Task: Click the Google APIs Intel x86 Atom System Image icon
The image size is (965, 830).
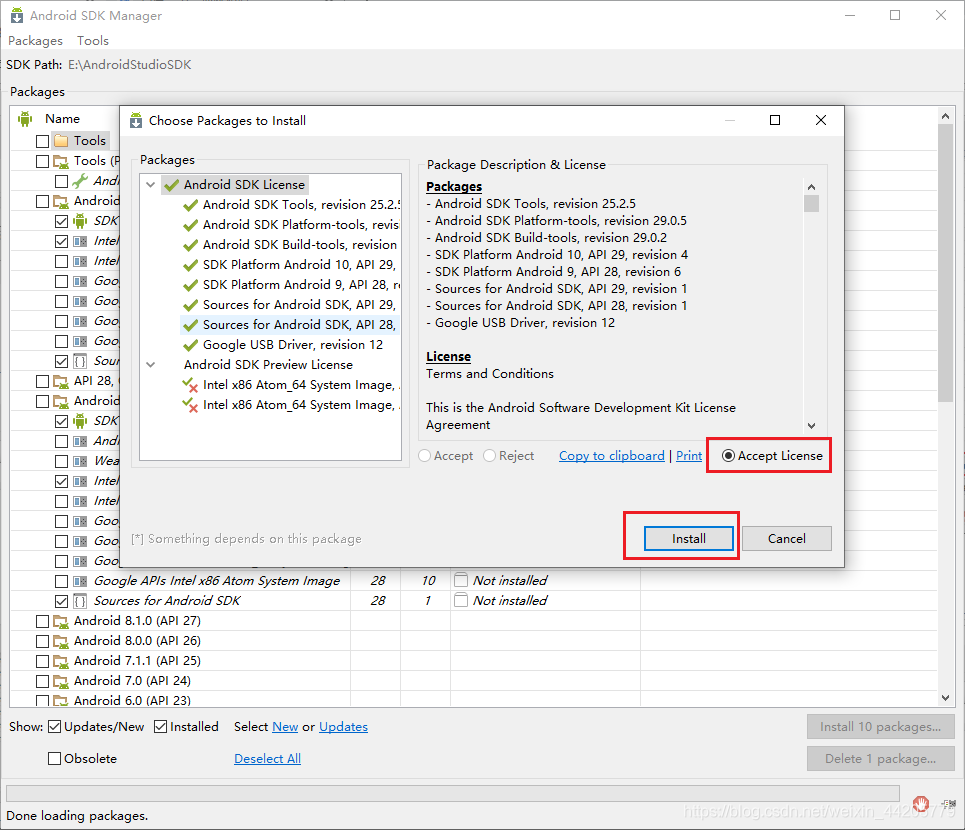Action: pos(80,581)
